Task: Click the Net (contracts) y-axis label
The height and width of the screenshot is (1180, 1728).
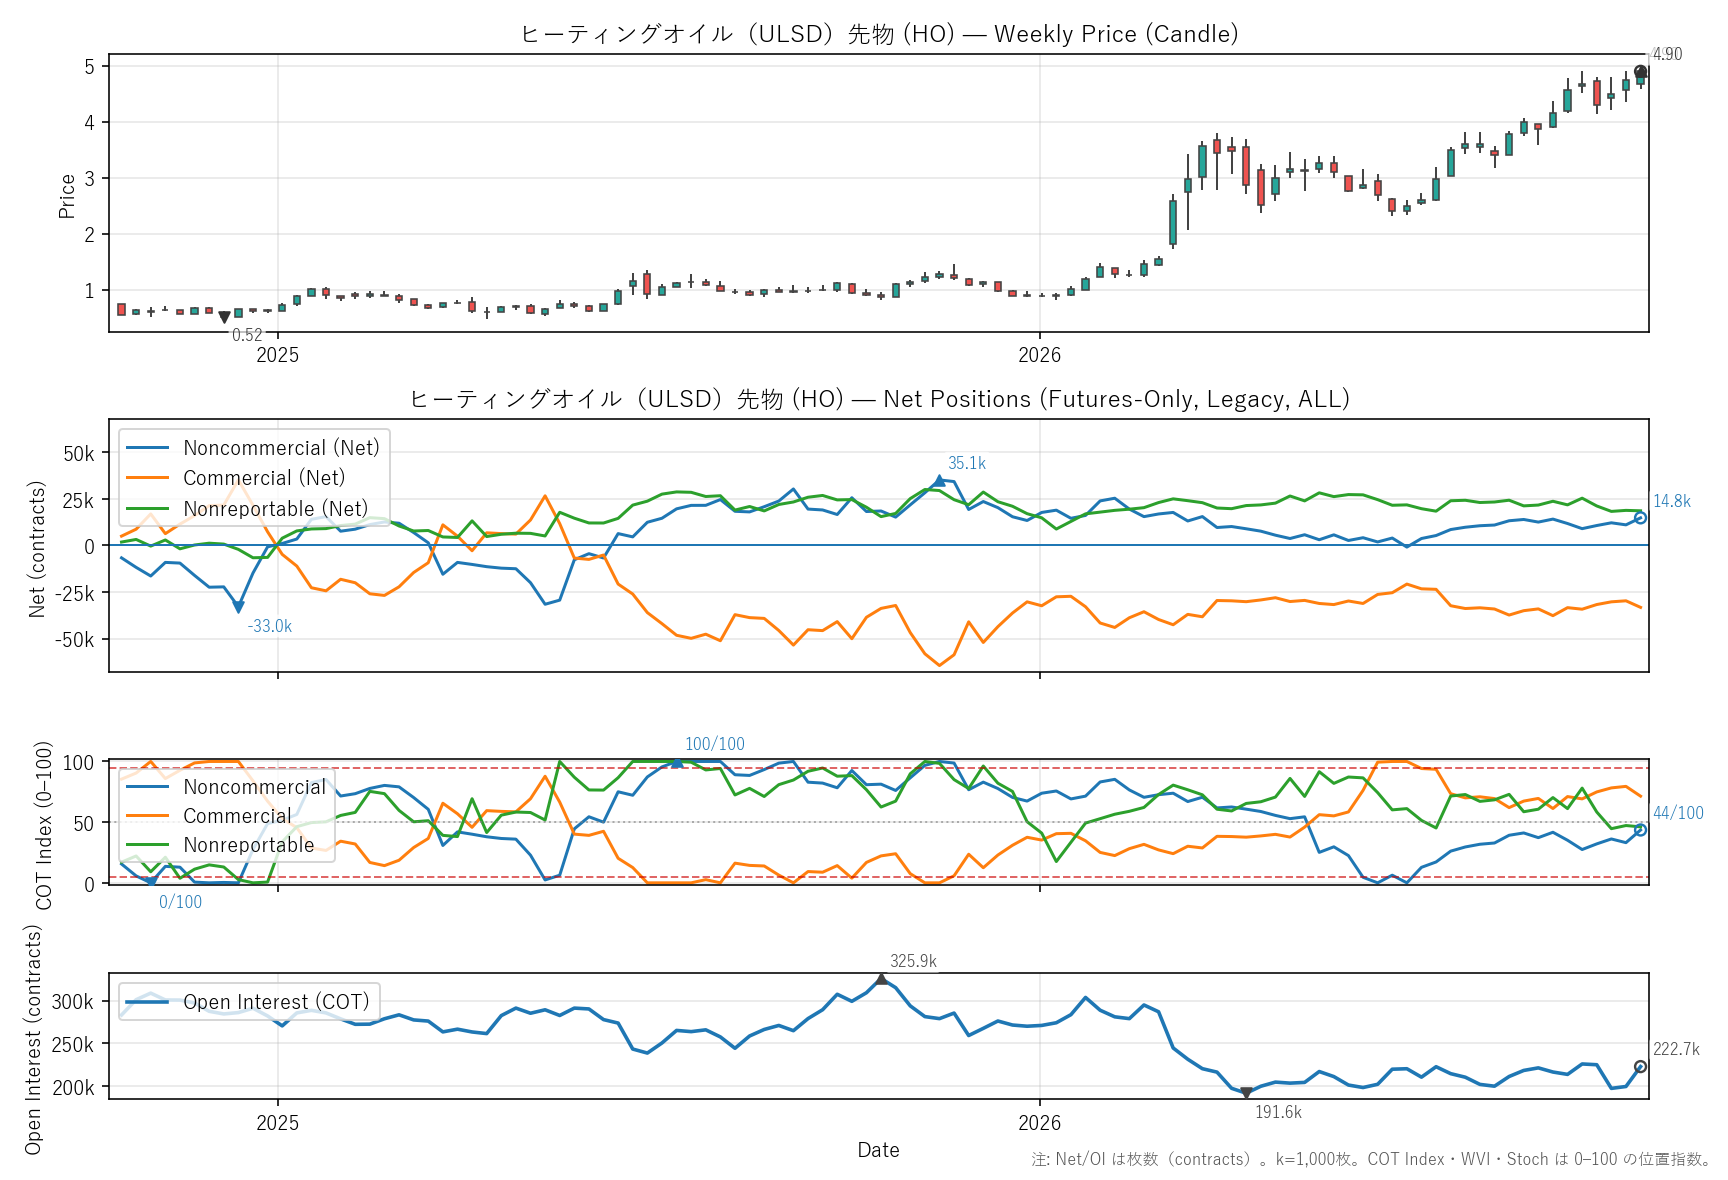Action: click(37, 549)
